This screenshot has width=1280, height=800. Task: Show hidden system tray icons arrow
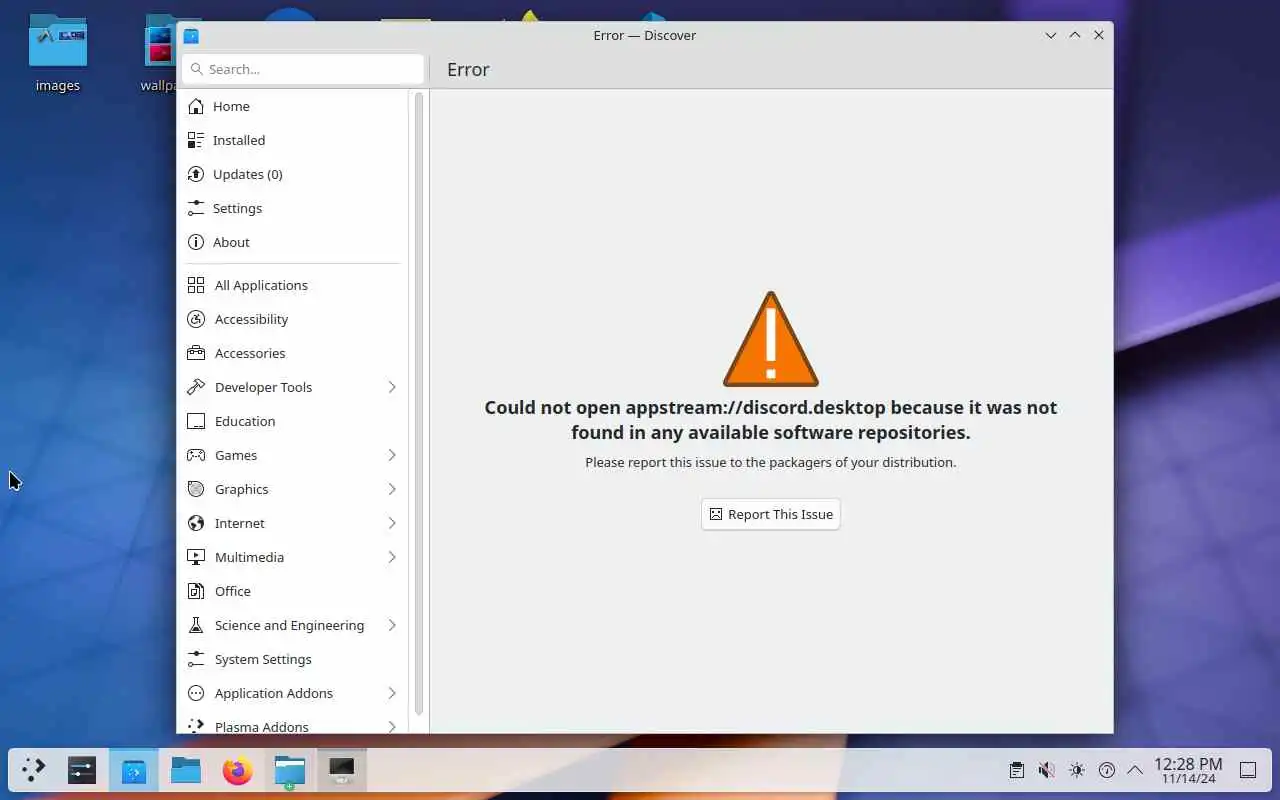1135,770
